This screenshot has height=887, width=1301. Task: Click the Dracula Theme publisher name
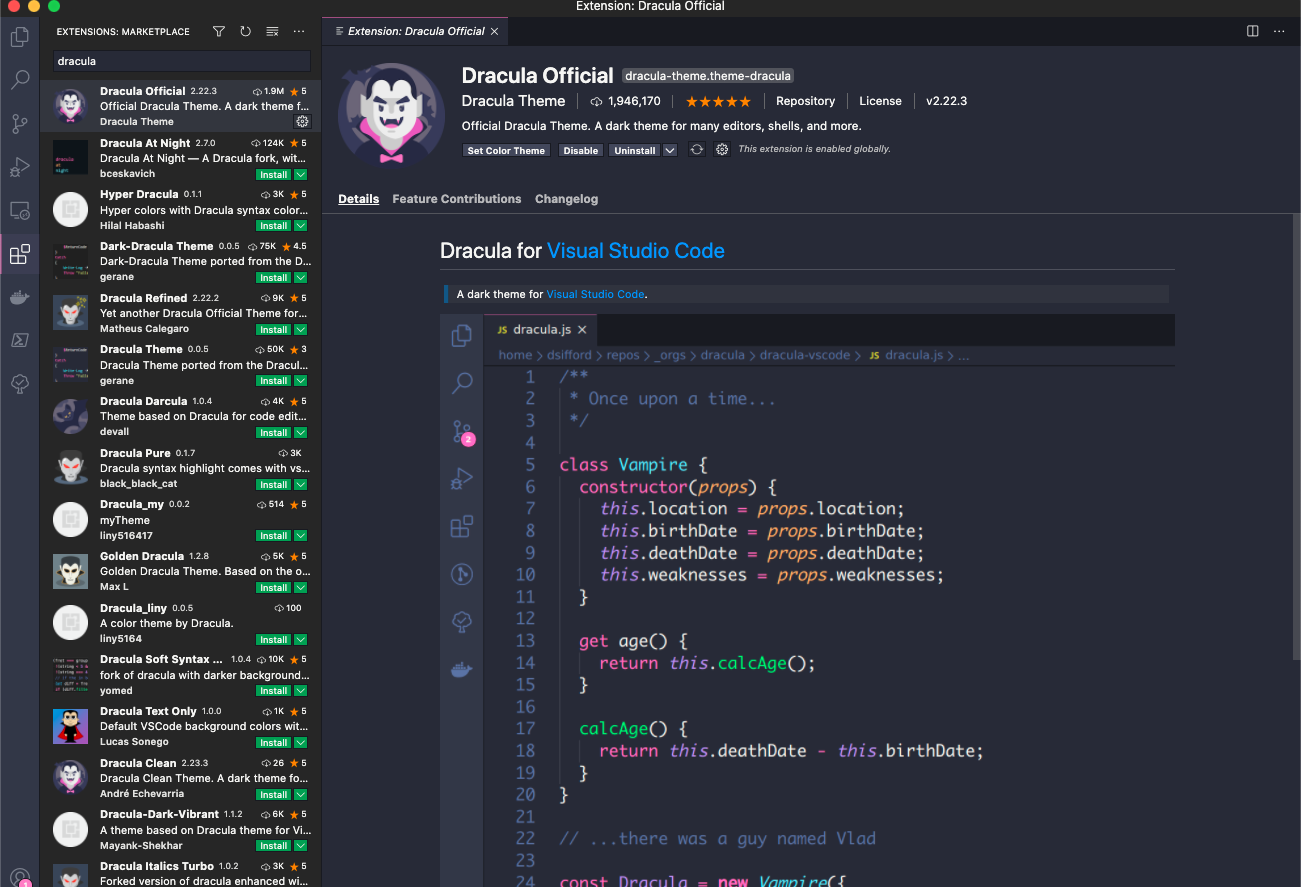click(514, 101)
